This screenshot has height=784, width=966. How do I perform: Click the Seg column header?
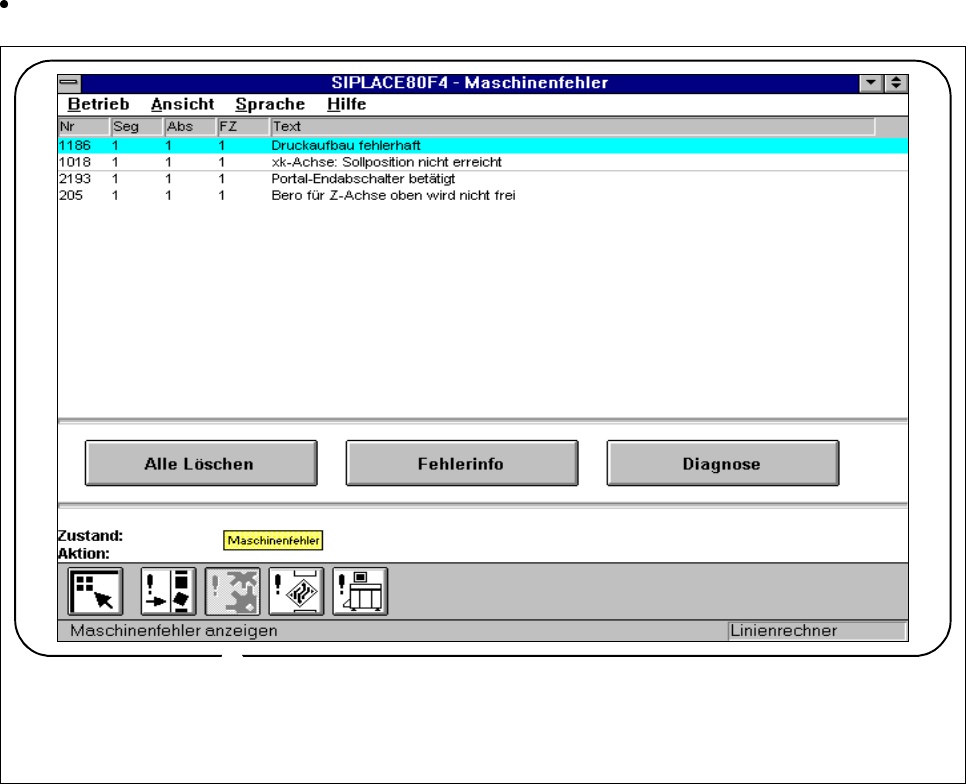[137, 127]
